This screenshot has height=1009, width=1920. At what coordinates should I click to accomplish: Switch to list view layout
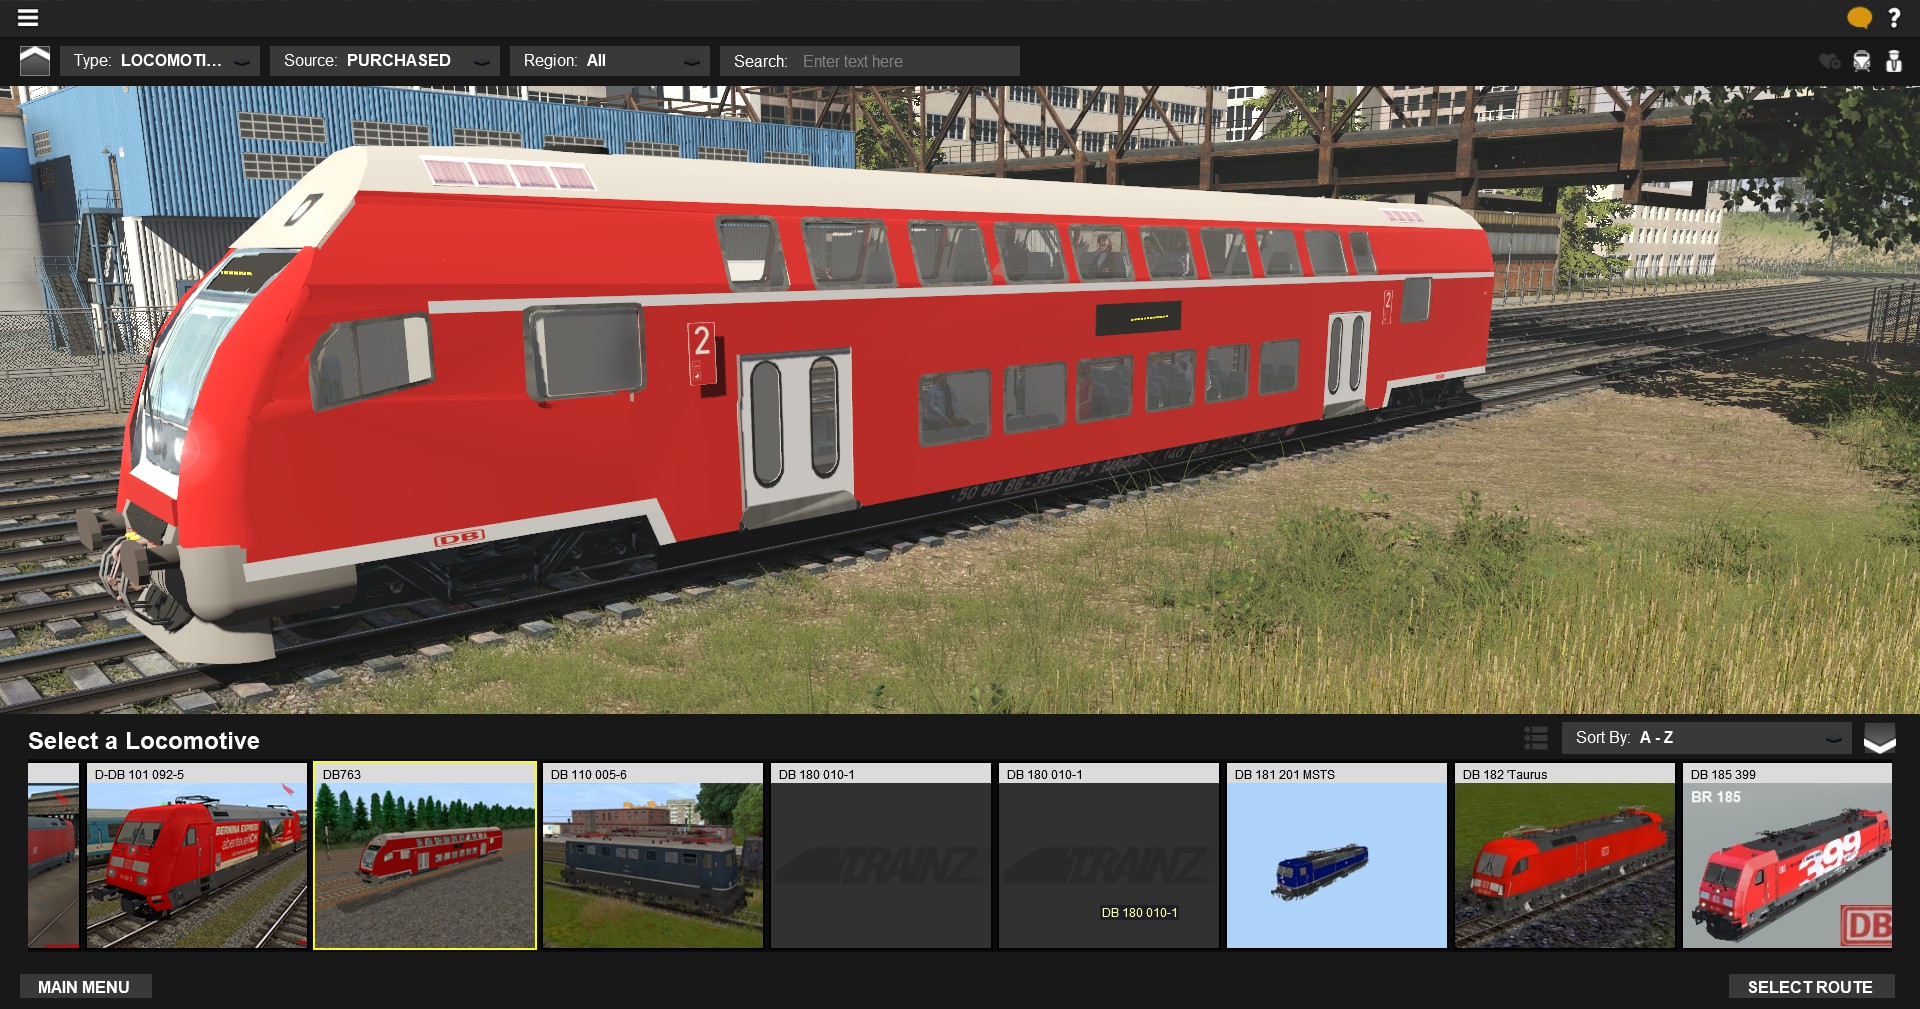(1536, 738)
